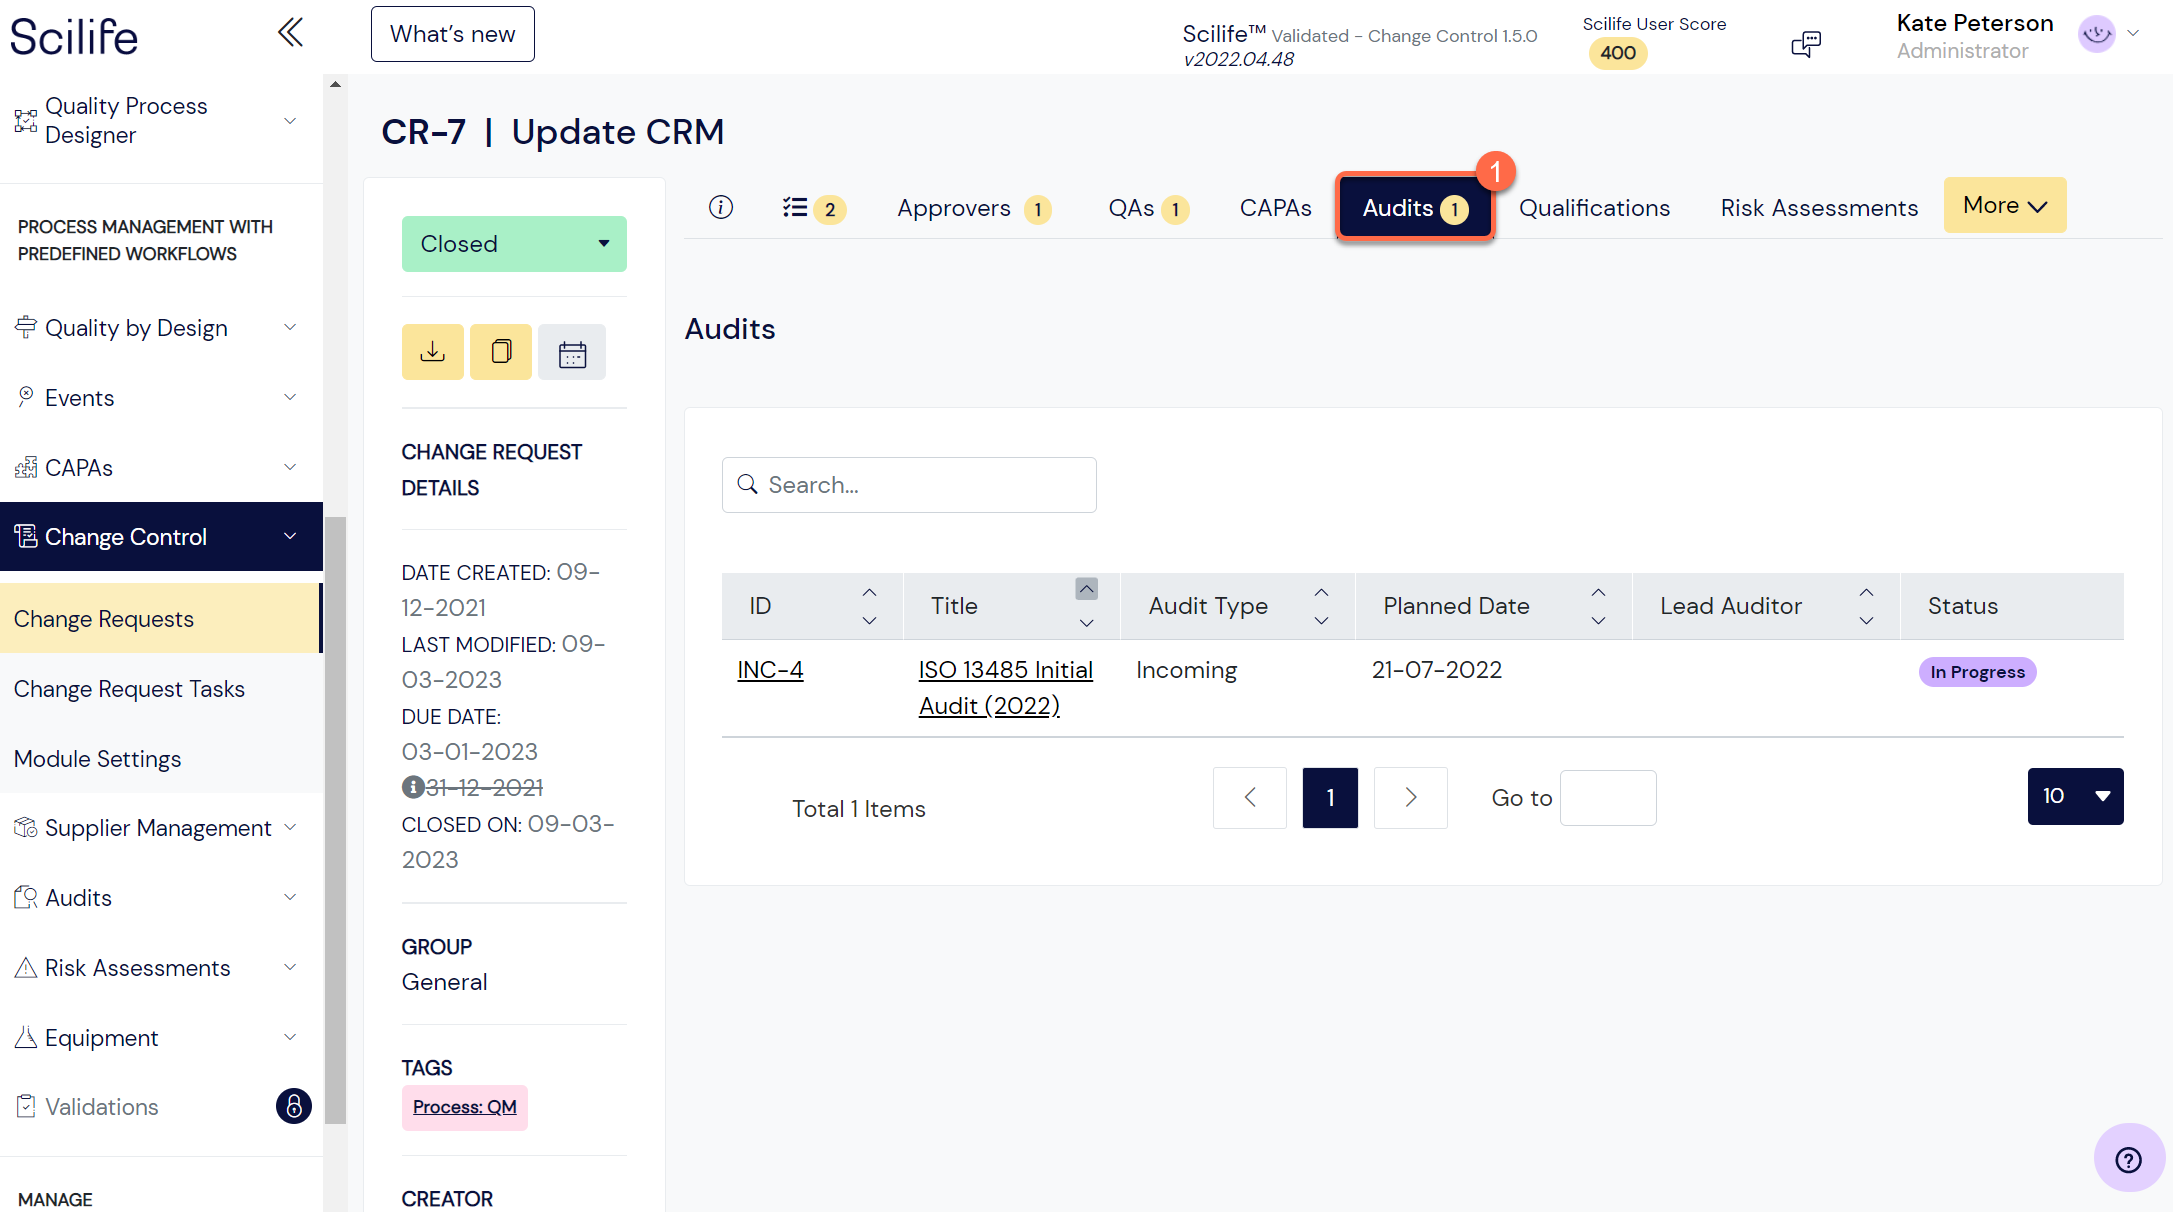
Task: Select page 1 button
Action: 1330,797
